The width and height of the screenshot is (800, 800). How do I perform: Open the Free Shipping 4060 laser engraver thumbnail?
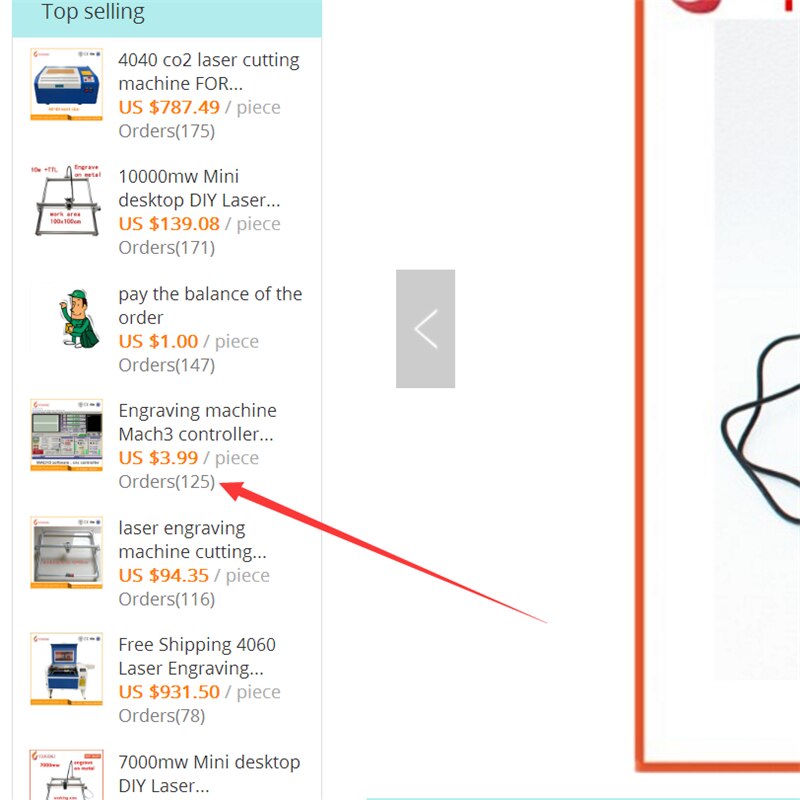66,669
